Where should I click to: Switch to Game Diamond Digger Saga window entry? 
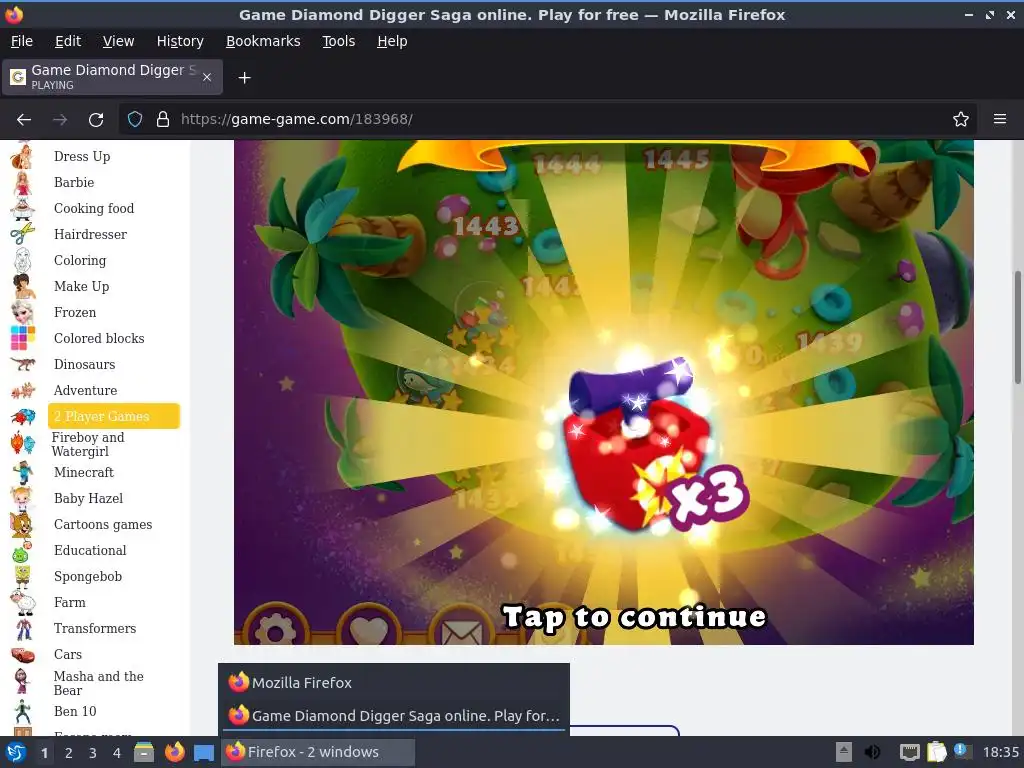394,716
